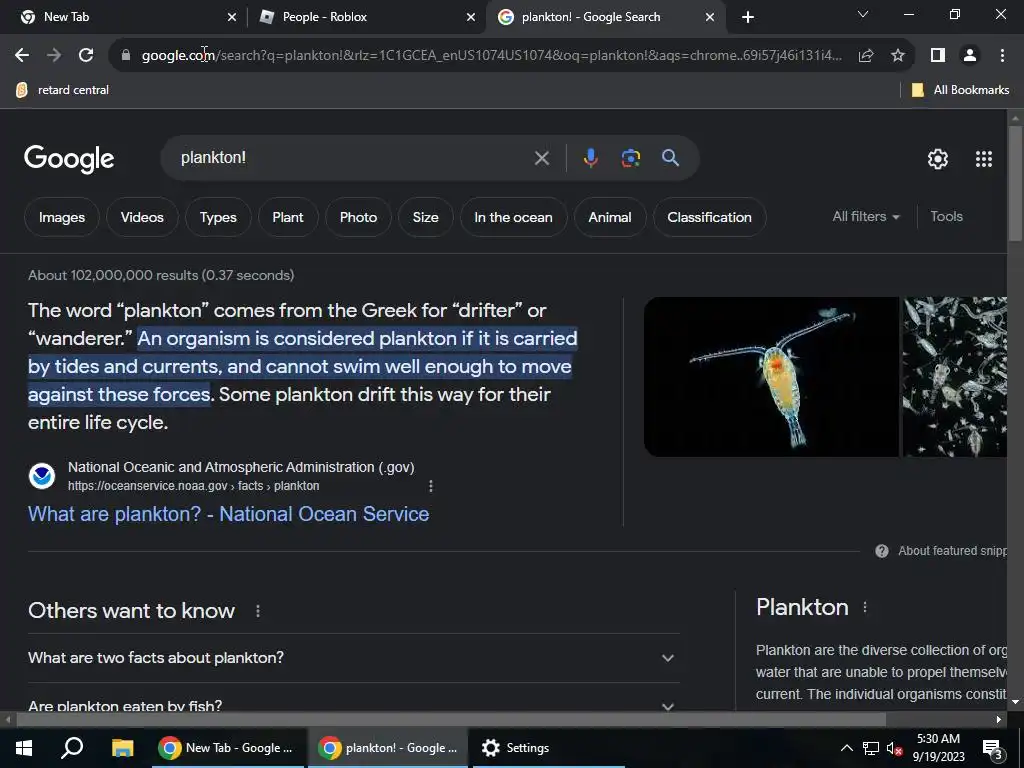View site info via lock icon

[x=126, y=56]
